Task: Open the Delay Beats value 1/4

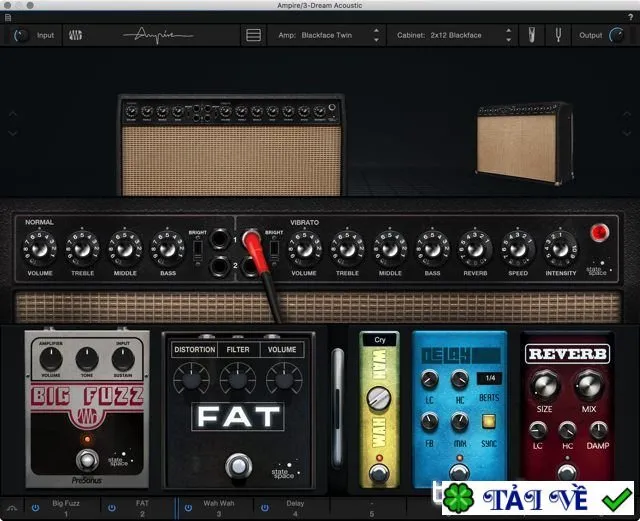Action: coord(490,378)
